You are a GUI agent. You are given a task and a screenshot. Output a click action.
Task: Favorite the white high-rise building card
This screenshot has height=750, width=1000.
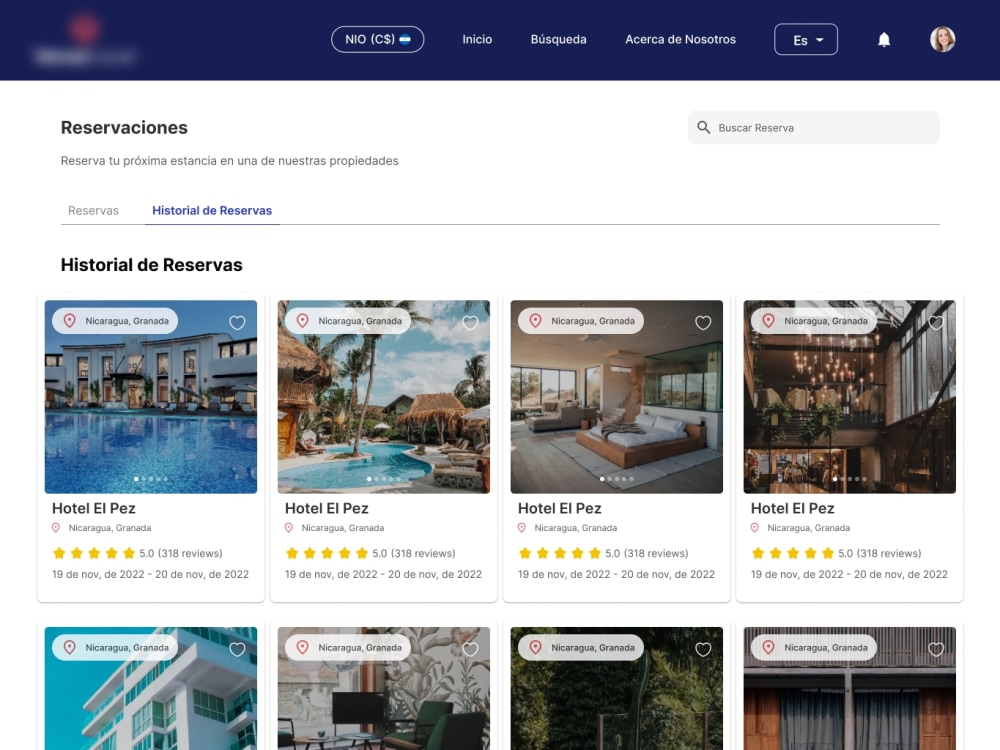click(x=237, y=649)
